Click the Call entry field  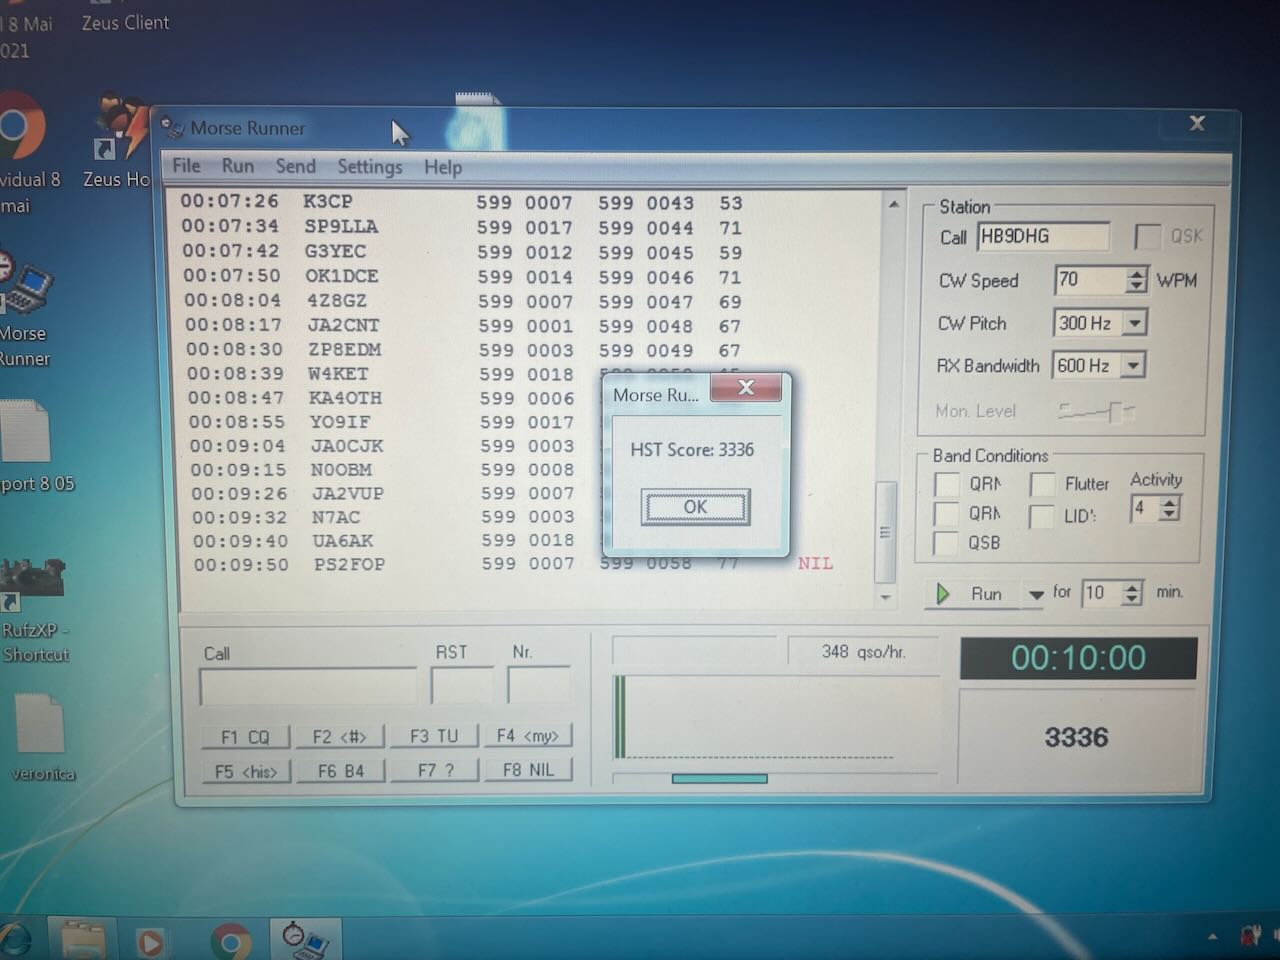click(308, 687)
